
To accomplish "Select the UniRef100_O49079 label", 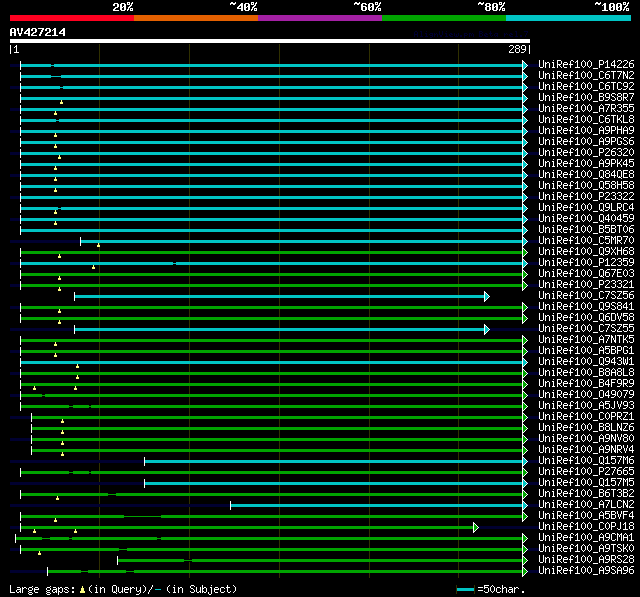I will 586,395.
